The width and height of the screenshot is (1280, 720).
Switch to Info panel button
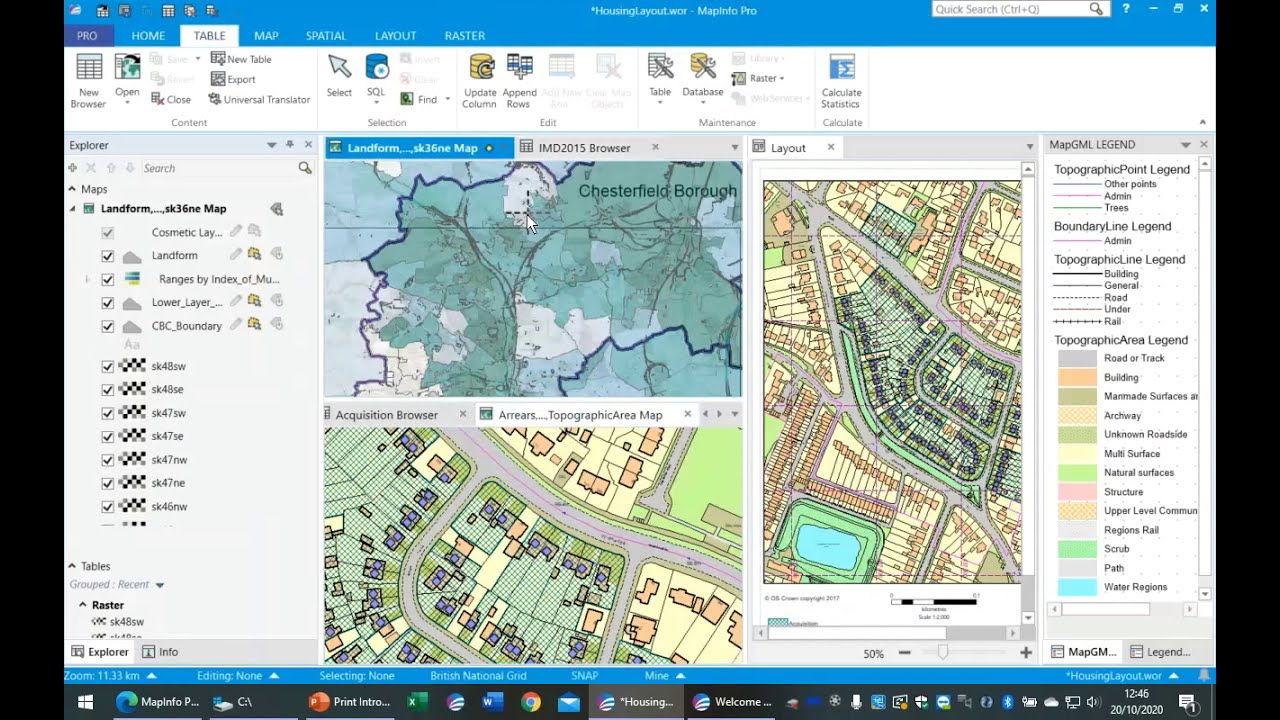click(x=160, y=652)
